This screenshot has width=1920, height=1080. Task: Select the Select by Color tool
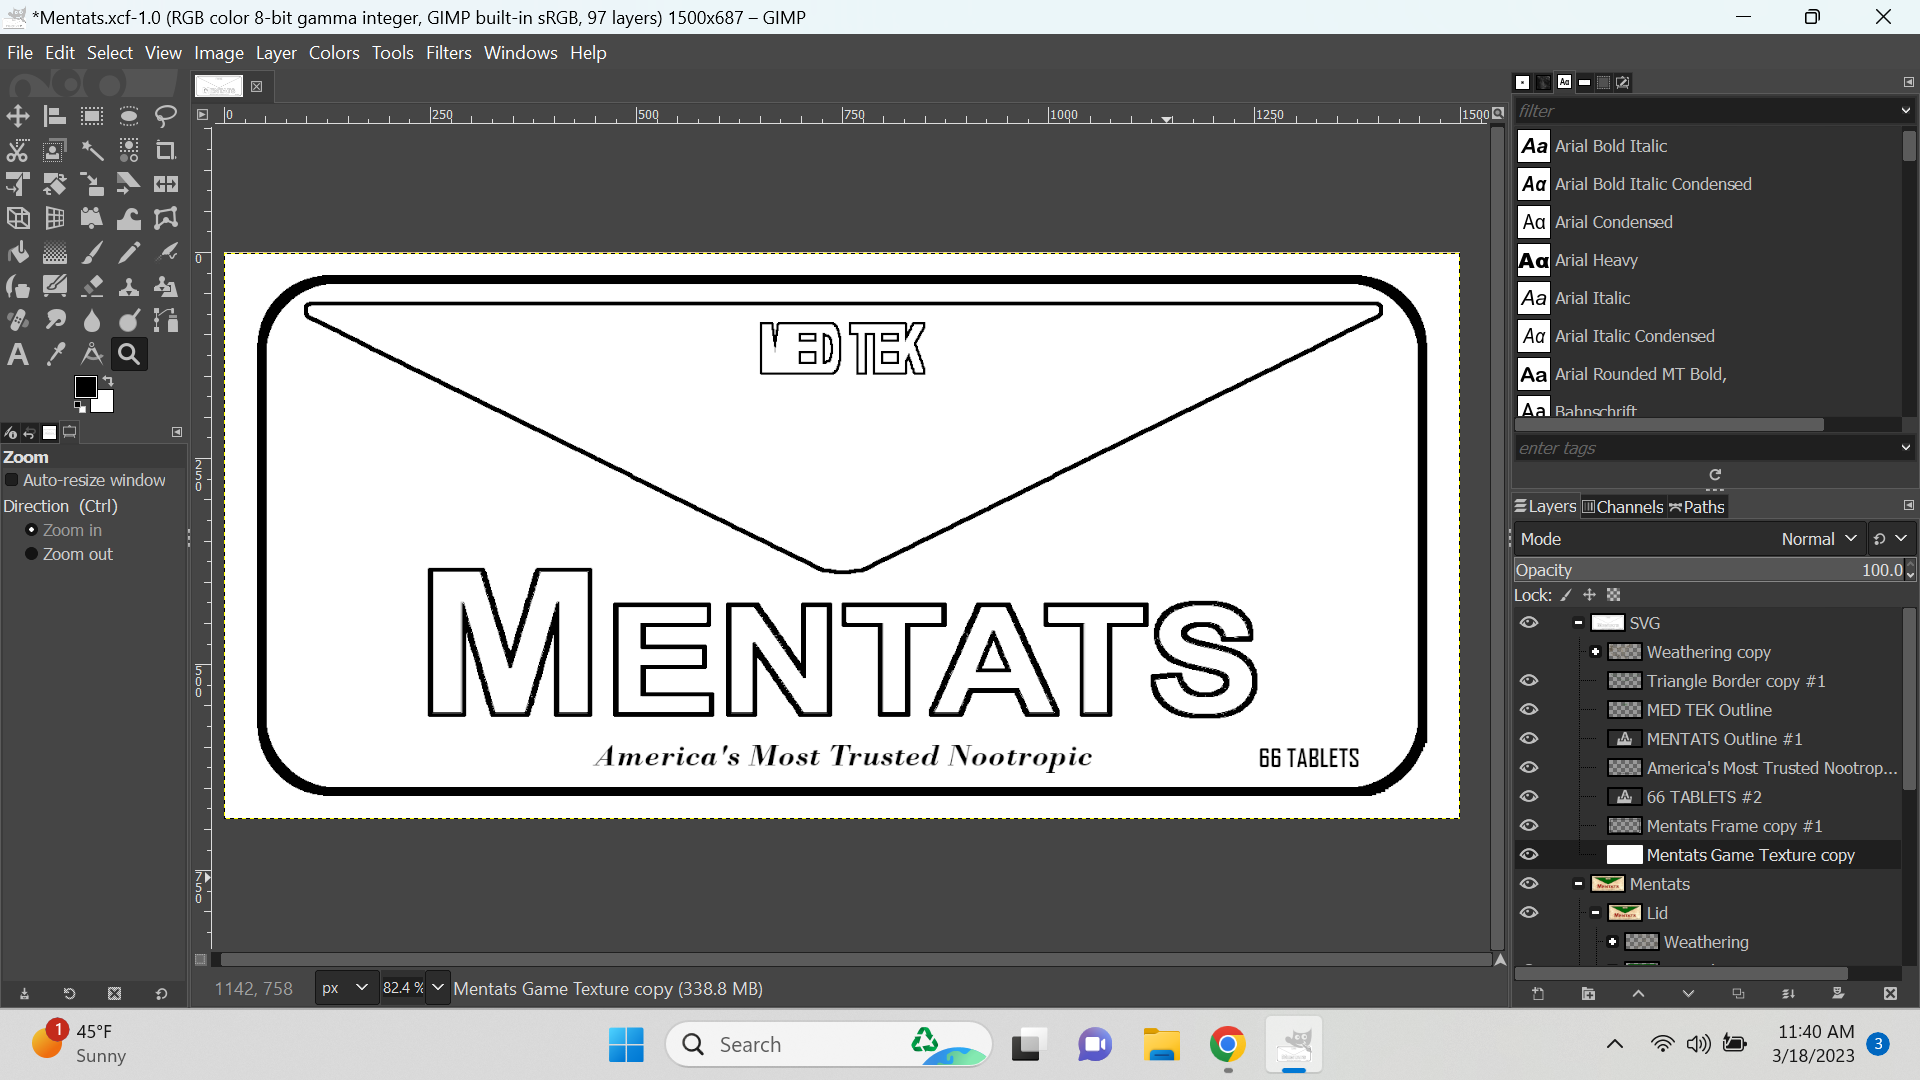tap(129, 150)
